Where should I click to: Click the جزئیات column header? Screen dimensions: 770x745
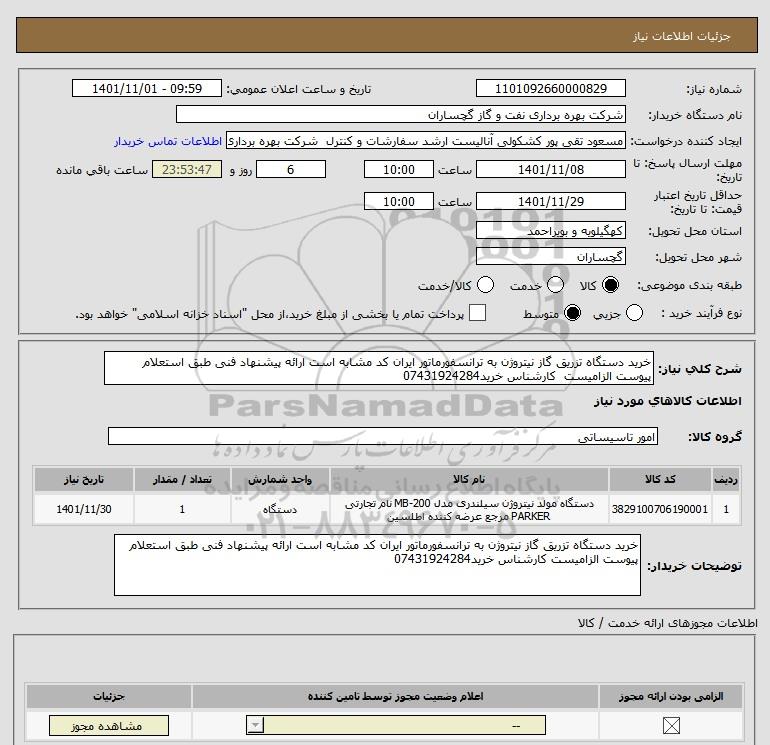click(x=109, y=697)
